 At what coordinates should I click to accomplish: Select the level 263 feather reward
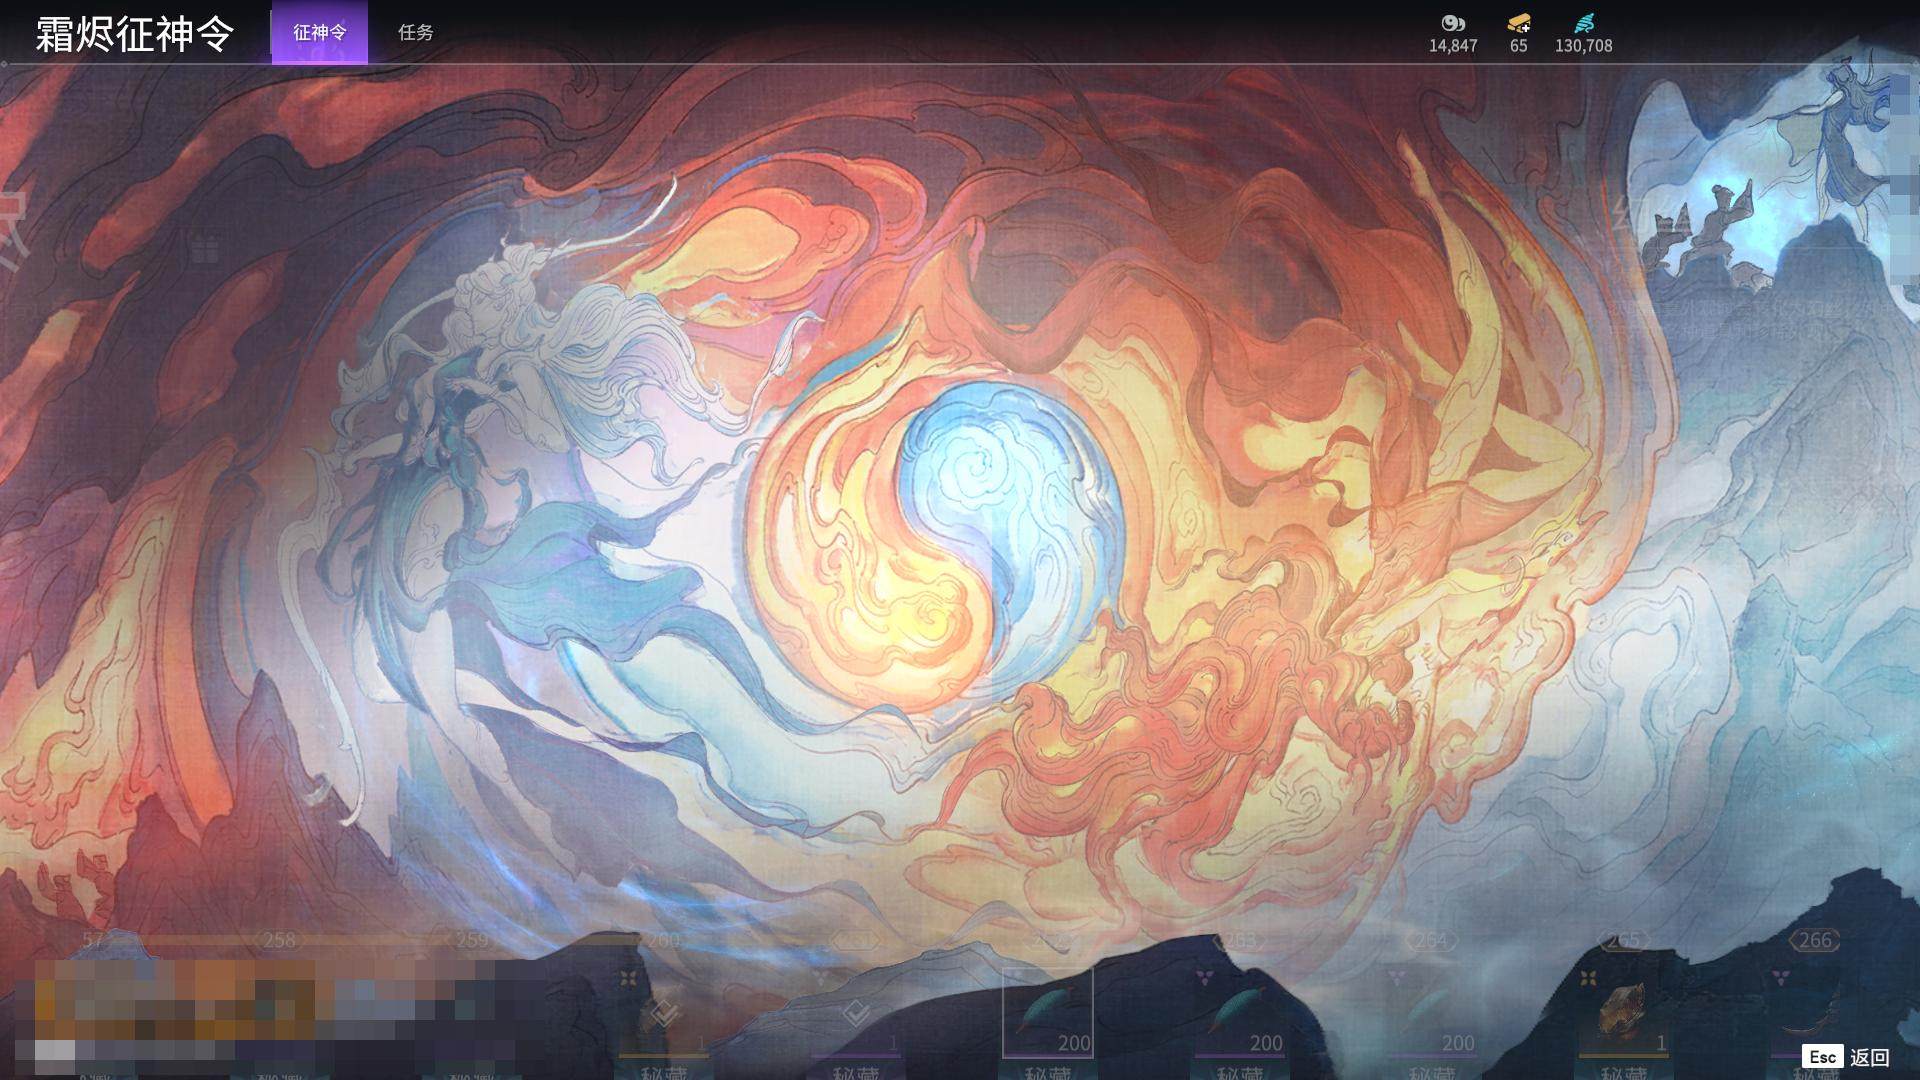coord(1239,1012)
